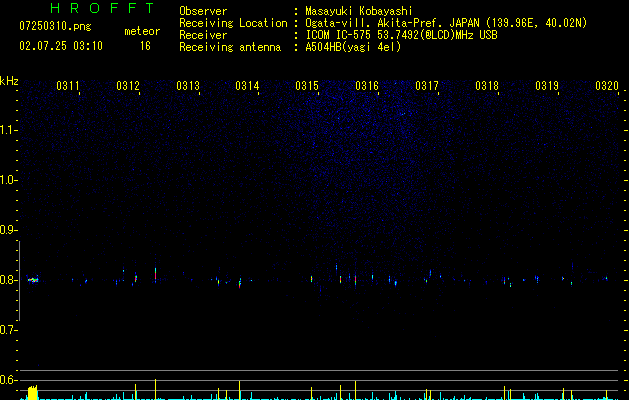Click the Receiving Location label

[233, 23]
